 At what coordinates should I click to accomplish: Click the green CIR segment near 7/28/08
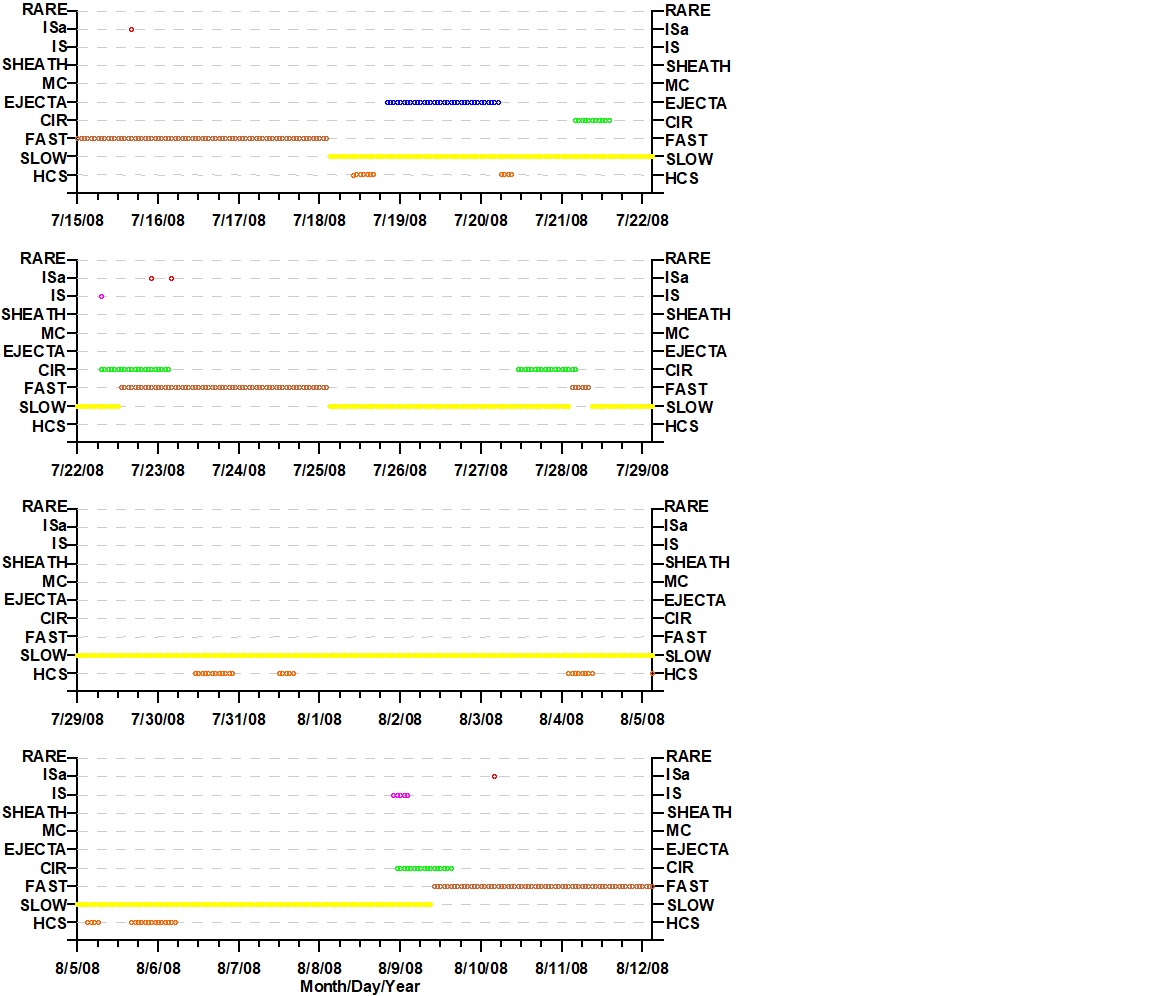(x=547, y=369)
